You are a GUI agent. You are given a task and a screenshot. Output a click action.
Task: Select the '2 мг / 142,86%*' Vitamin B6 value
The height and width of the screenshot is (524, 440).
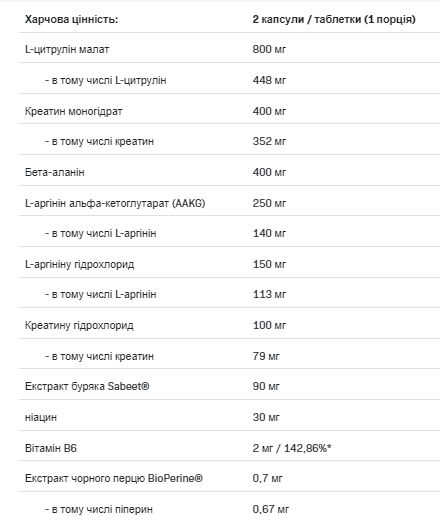292,448
